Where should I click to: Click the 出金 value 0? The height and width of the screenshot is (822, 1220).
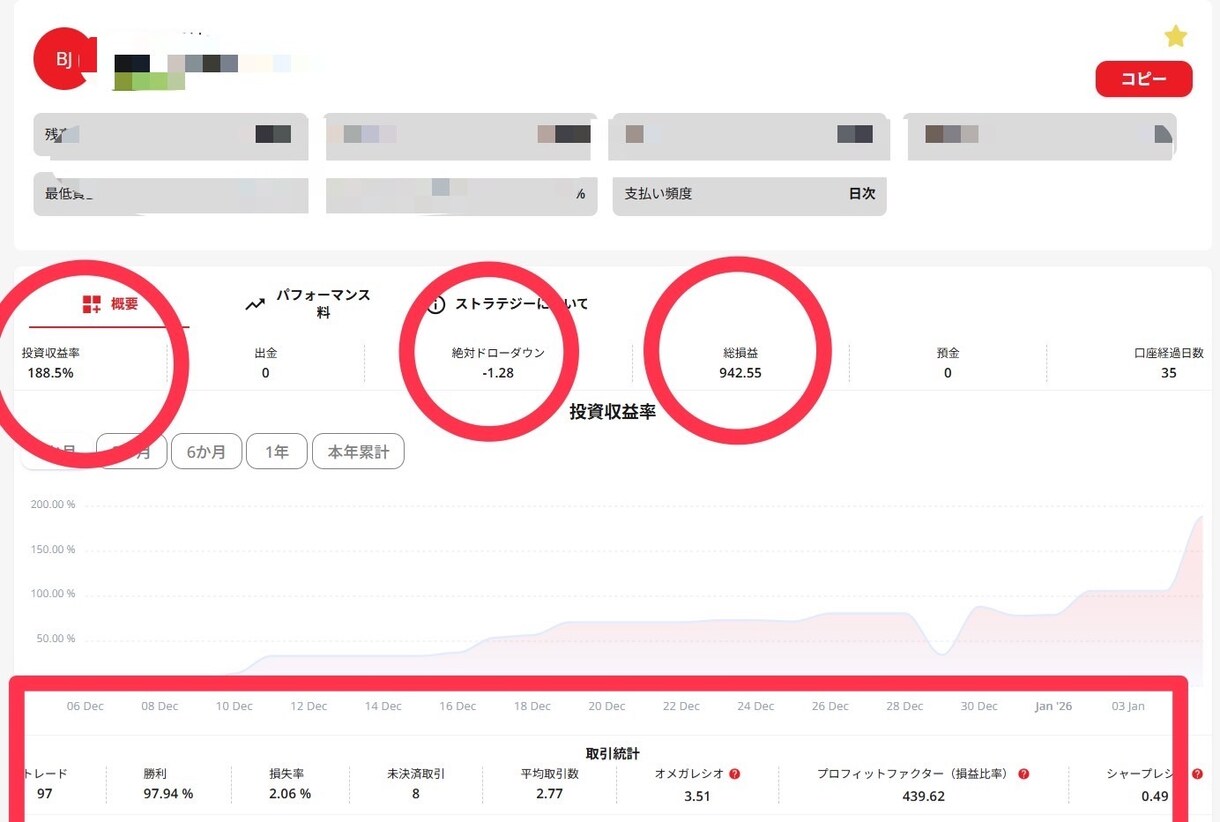[266, 373]
